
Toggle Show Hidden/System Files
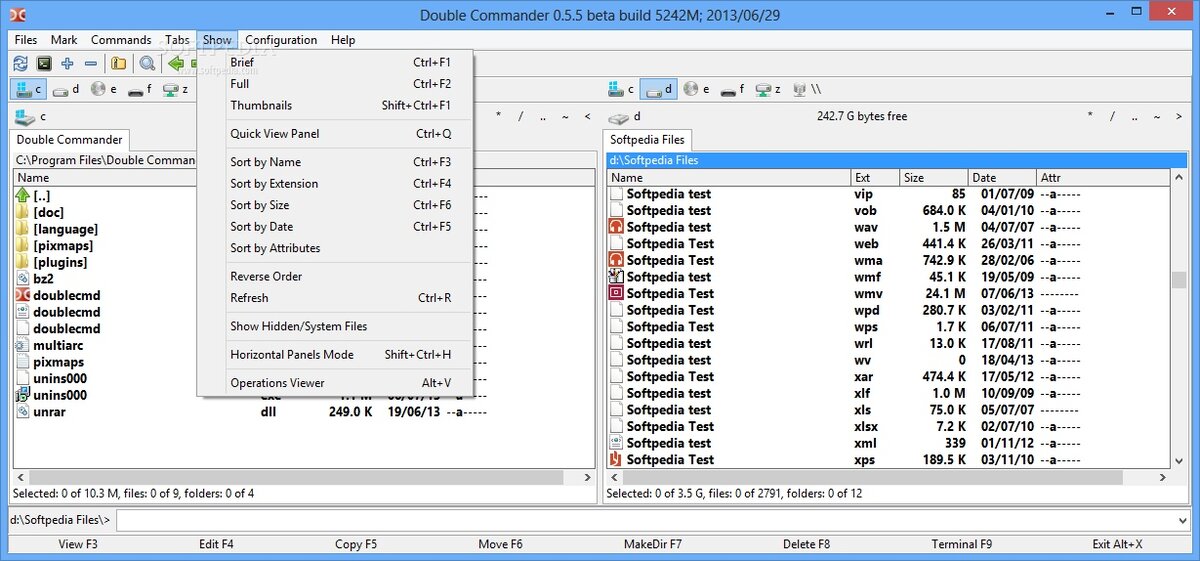[335, 326]
